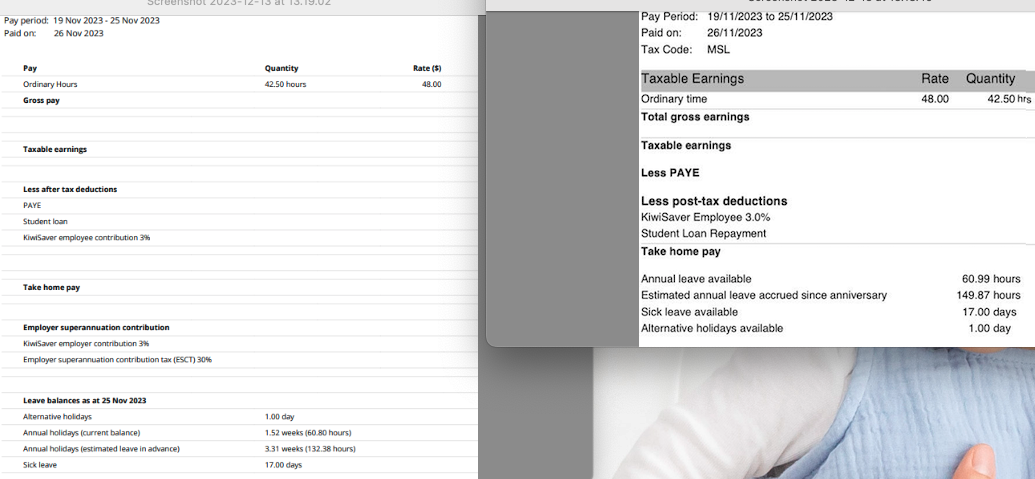1035x479 pixels.
Task: Select the Student Loan Repayment line
Action: (703, 233)
